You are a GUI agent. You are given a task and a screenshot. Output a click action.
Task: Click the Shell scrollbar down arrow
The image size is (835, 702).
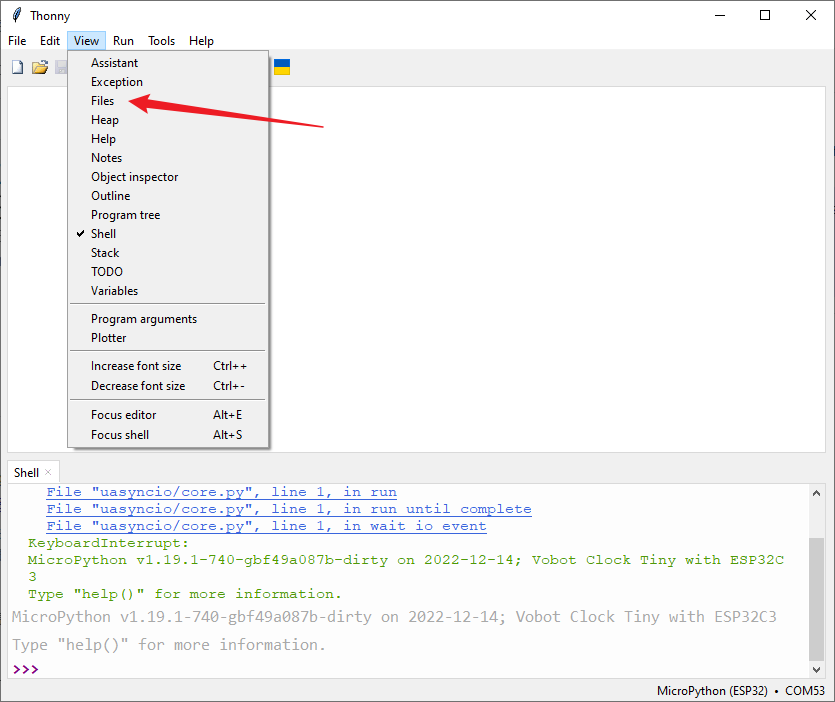tap(817, 669)
